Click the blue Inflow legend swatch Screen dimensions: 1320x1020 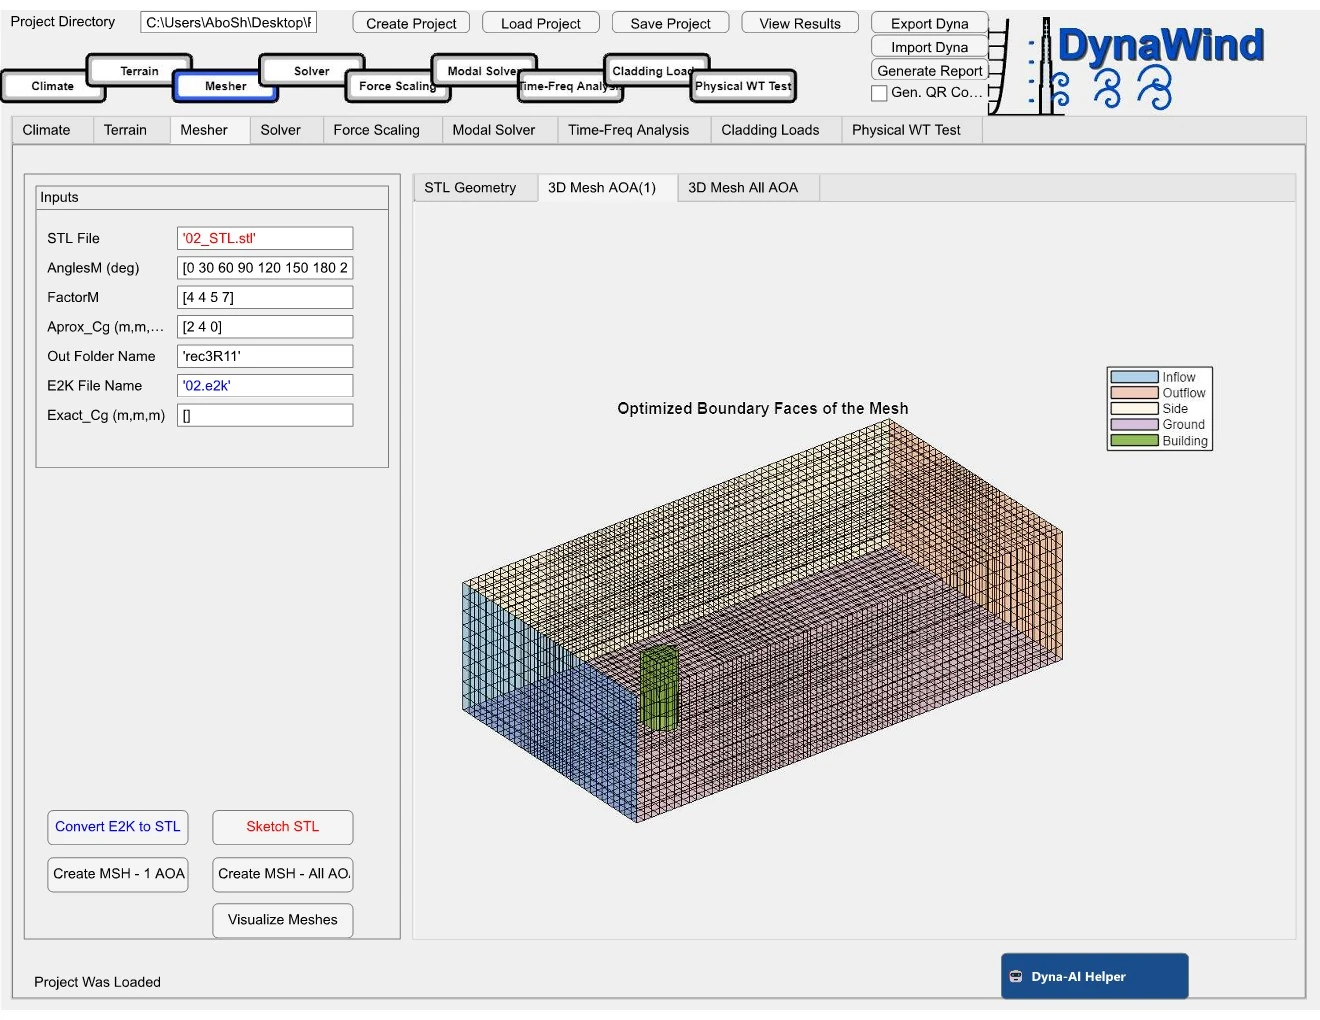click(x=1134, y=377)
